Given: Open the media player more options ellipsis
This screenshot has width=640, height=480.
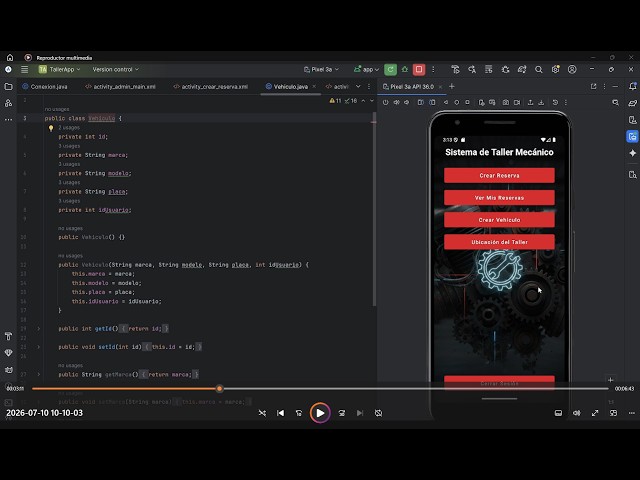Looking at the screenshot, I should tap(631, 413).
